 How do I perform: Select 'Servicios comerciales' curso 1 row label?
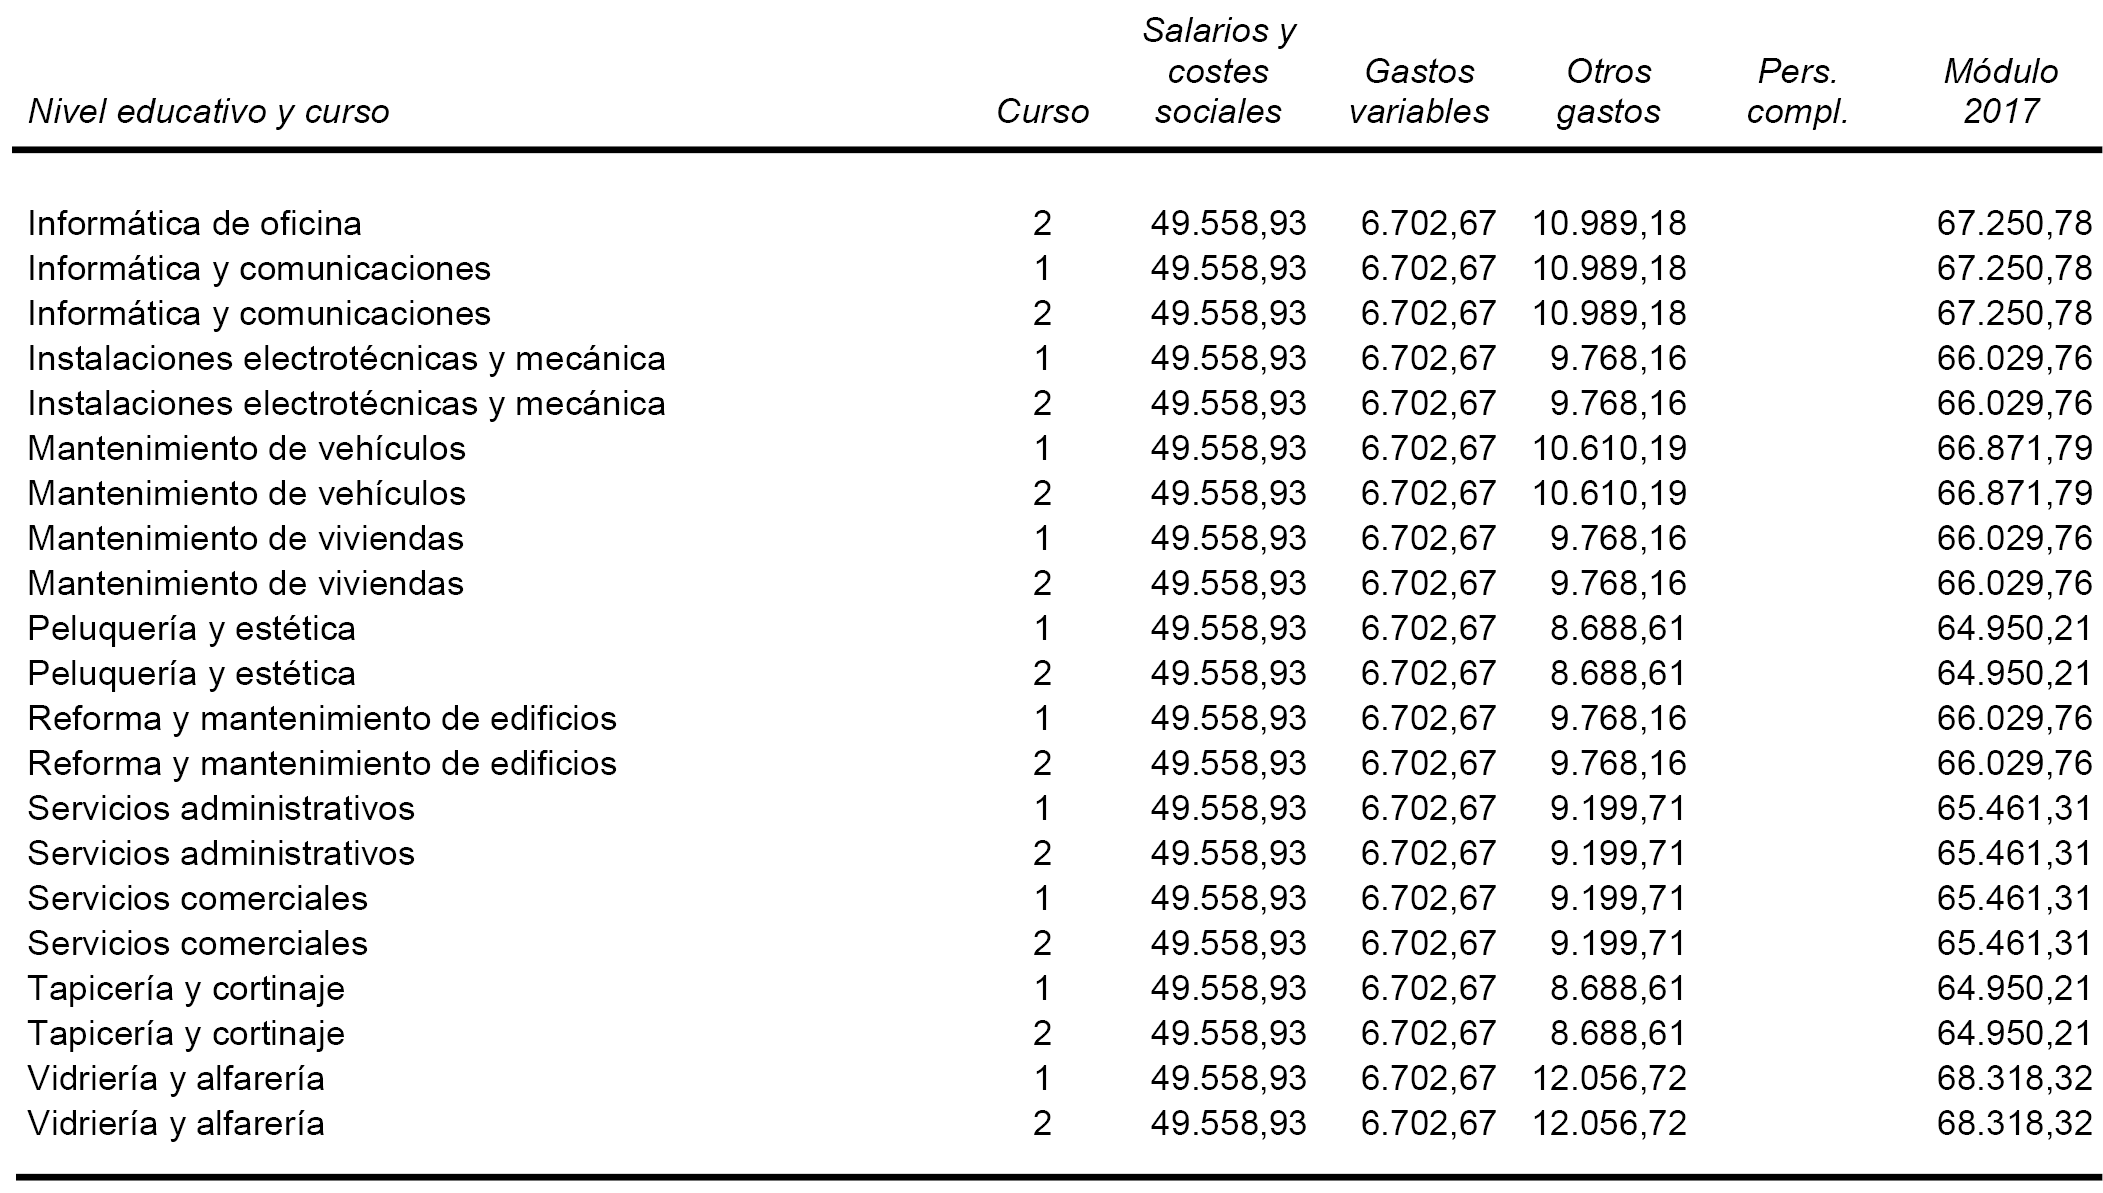[198, 898]
